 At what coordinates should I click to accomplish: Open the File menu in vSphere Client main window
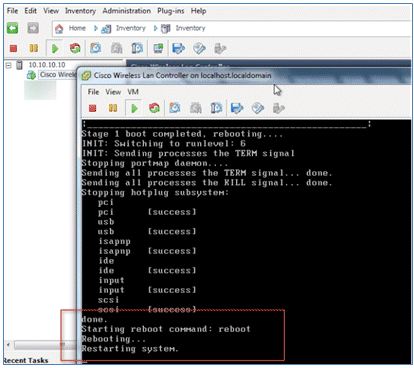coord(12,11)
